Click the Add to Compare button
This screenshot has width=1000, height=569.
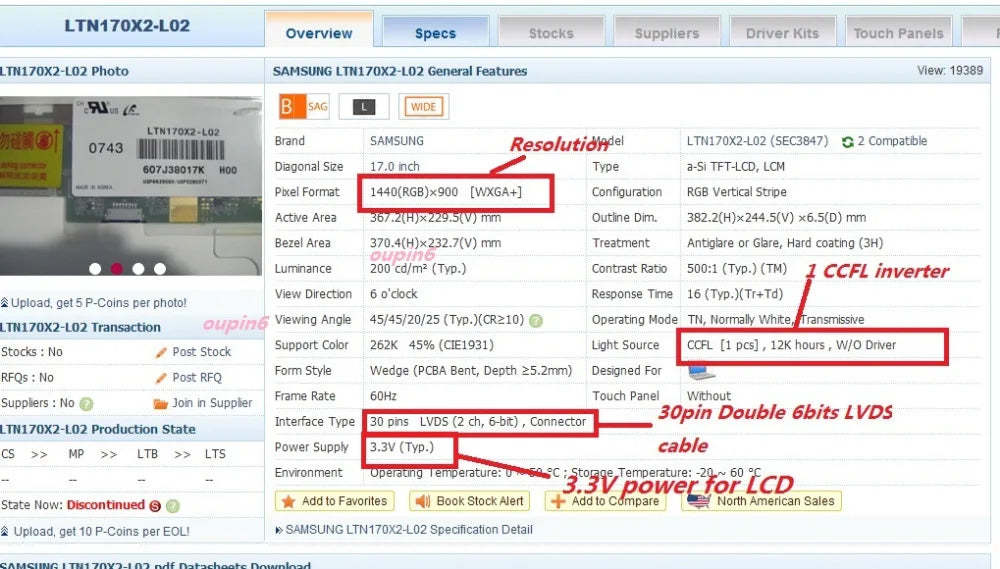point(605,501)
